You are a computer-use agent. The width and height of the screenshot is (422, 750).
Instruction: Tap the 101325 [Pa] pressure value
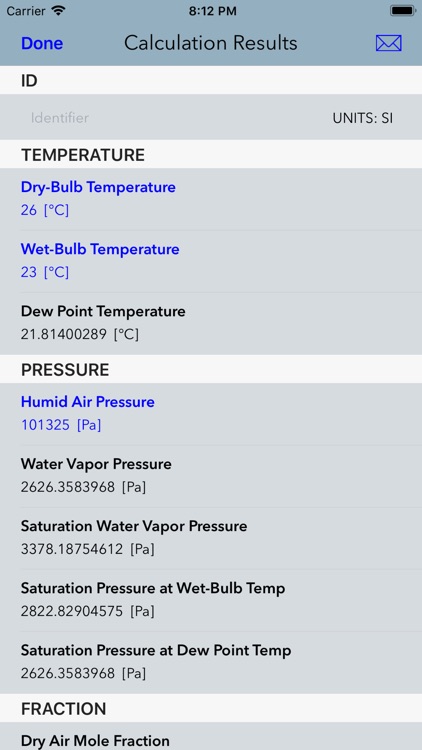pos(61,425)
